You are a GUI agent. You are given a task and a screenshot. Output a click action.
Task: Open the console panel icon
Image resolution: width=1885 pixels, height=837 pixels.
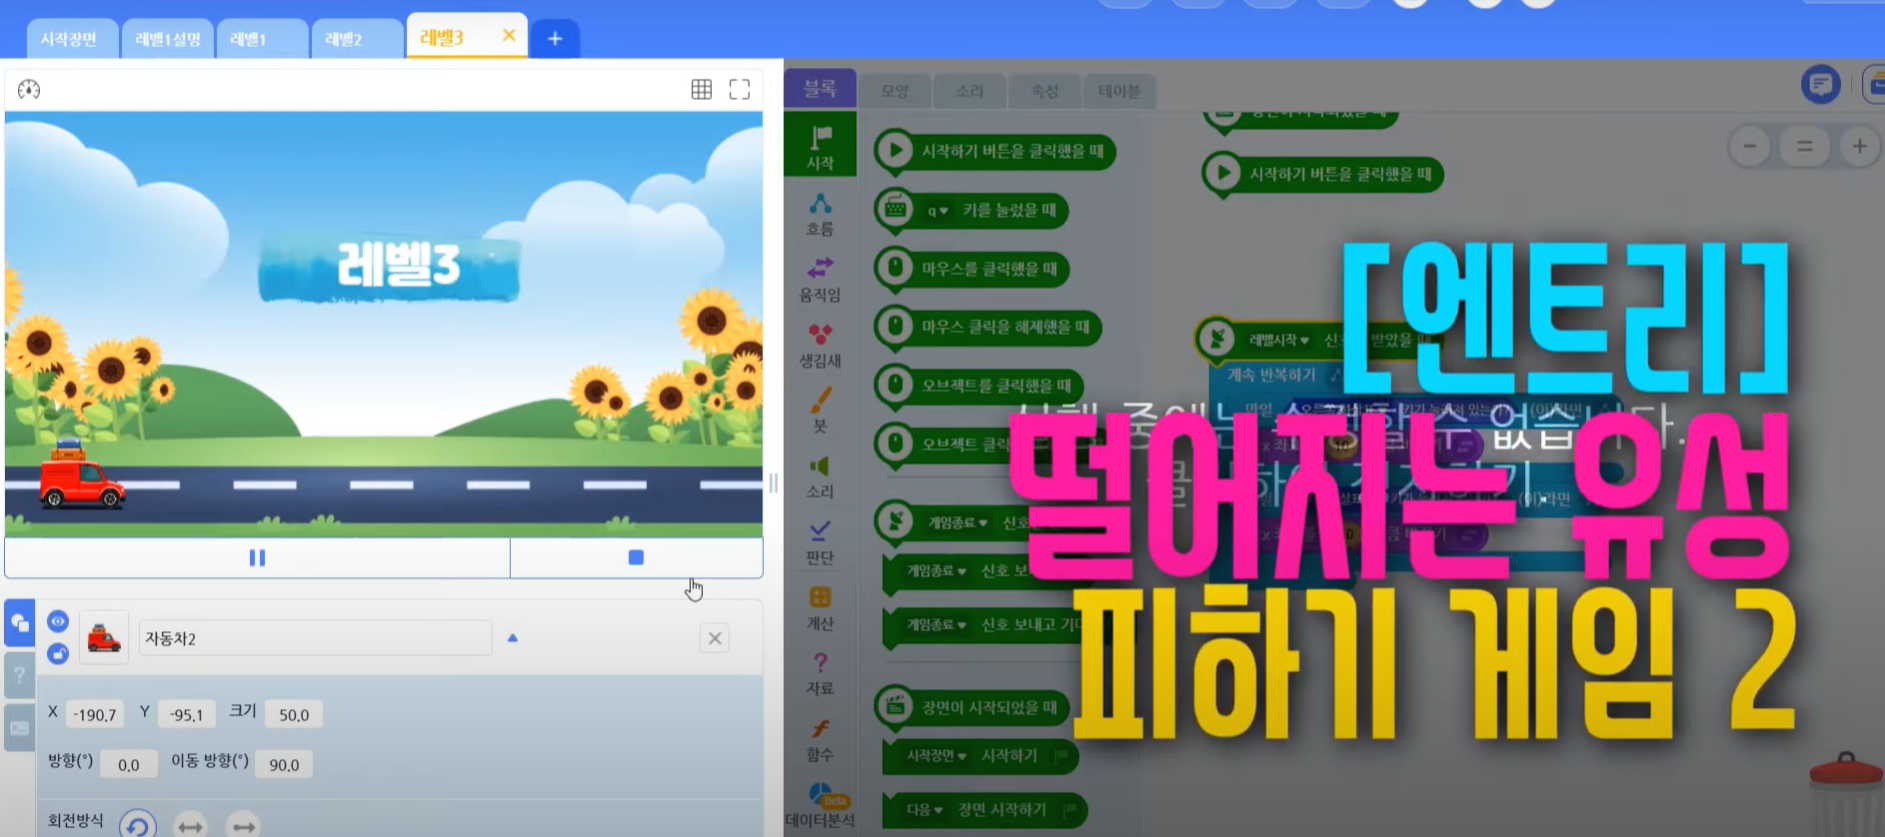pos(19,728)
